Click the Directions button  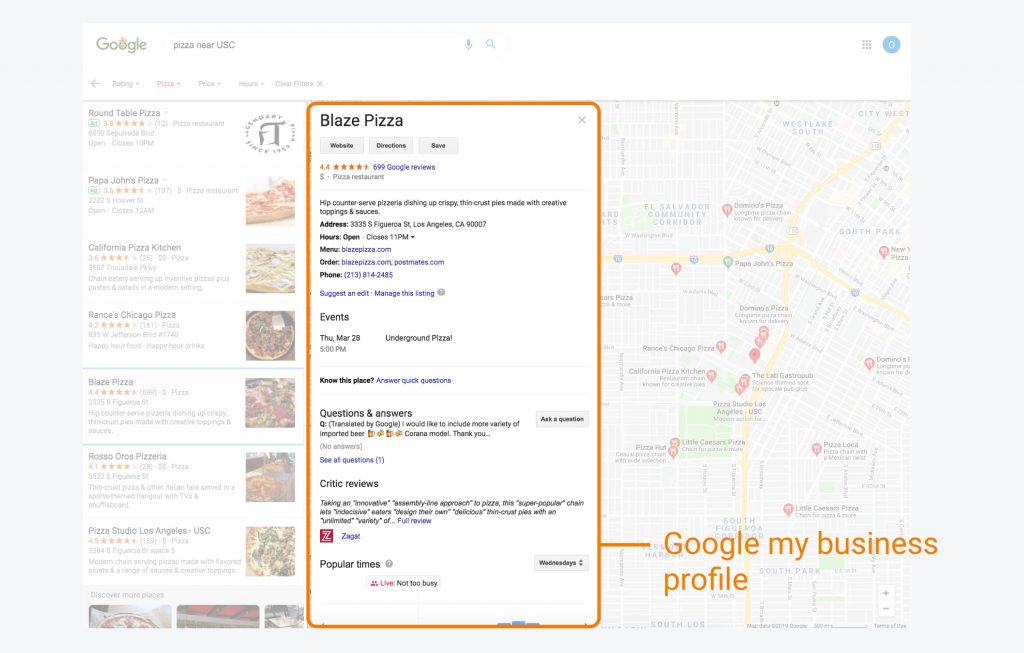click(x=391, y=146)
